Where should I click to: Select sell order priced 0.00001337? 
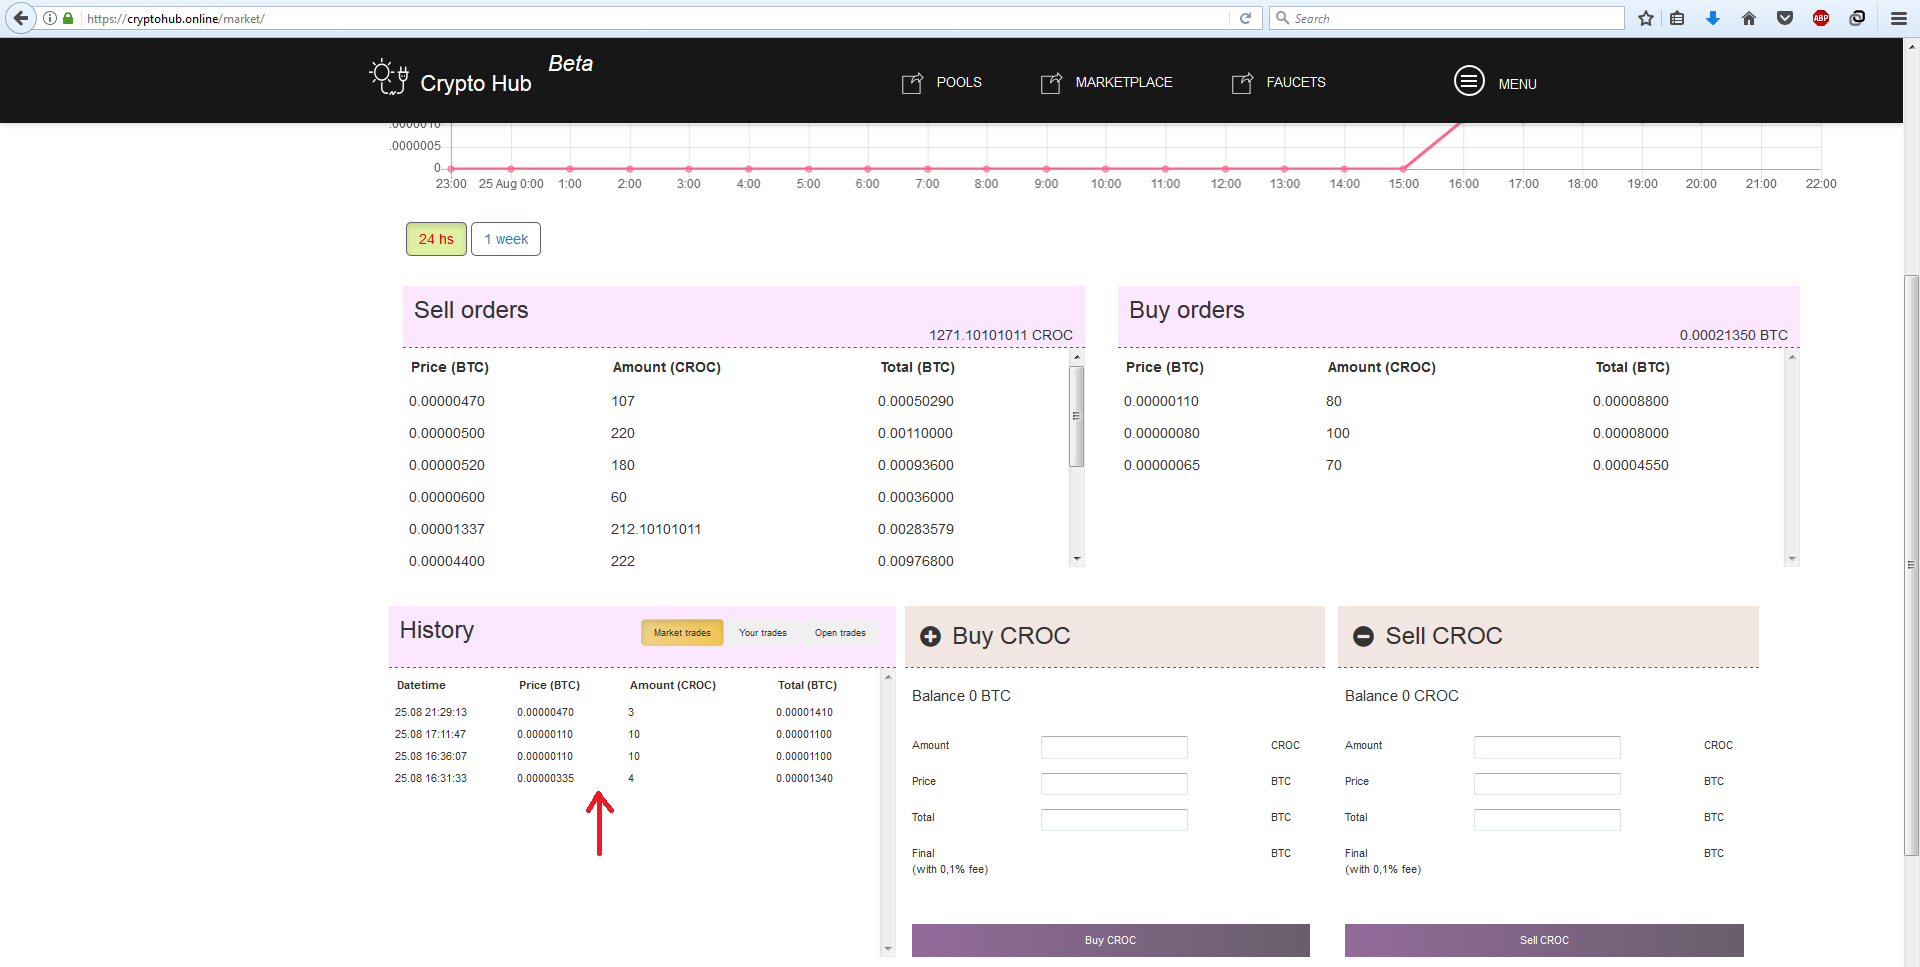tap(736, 529)
